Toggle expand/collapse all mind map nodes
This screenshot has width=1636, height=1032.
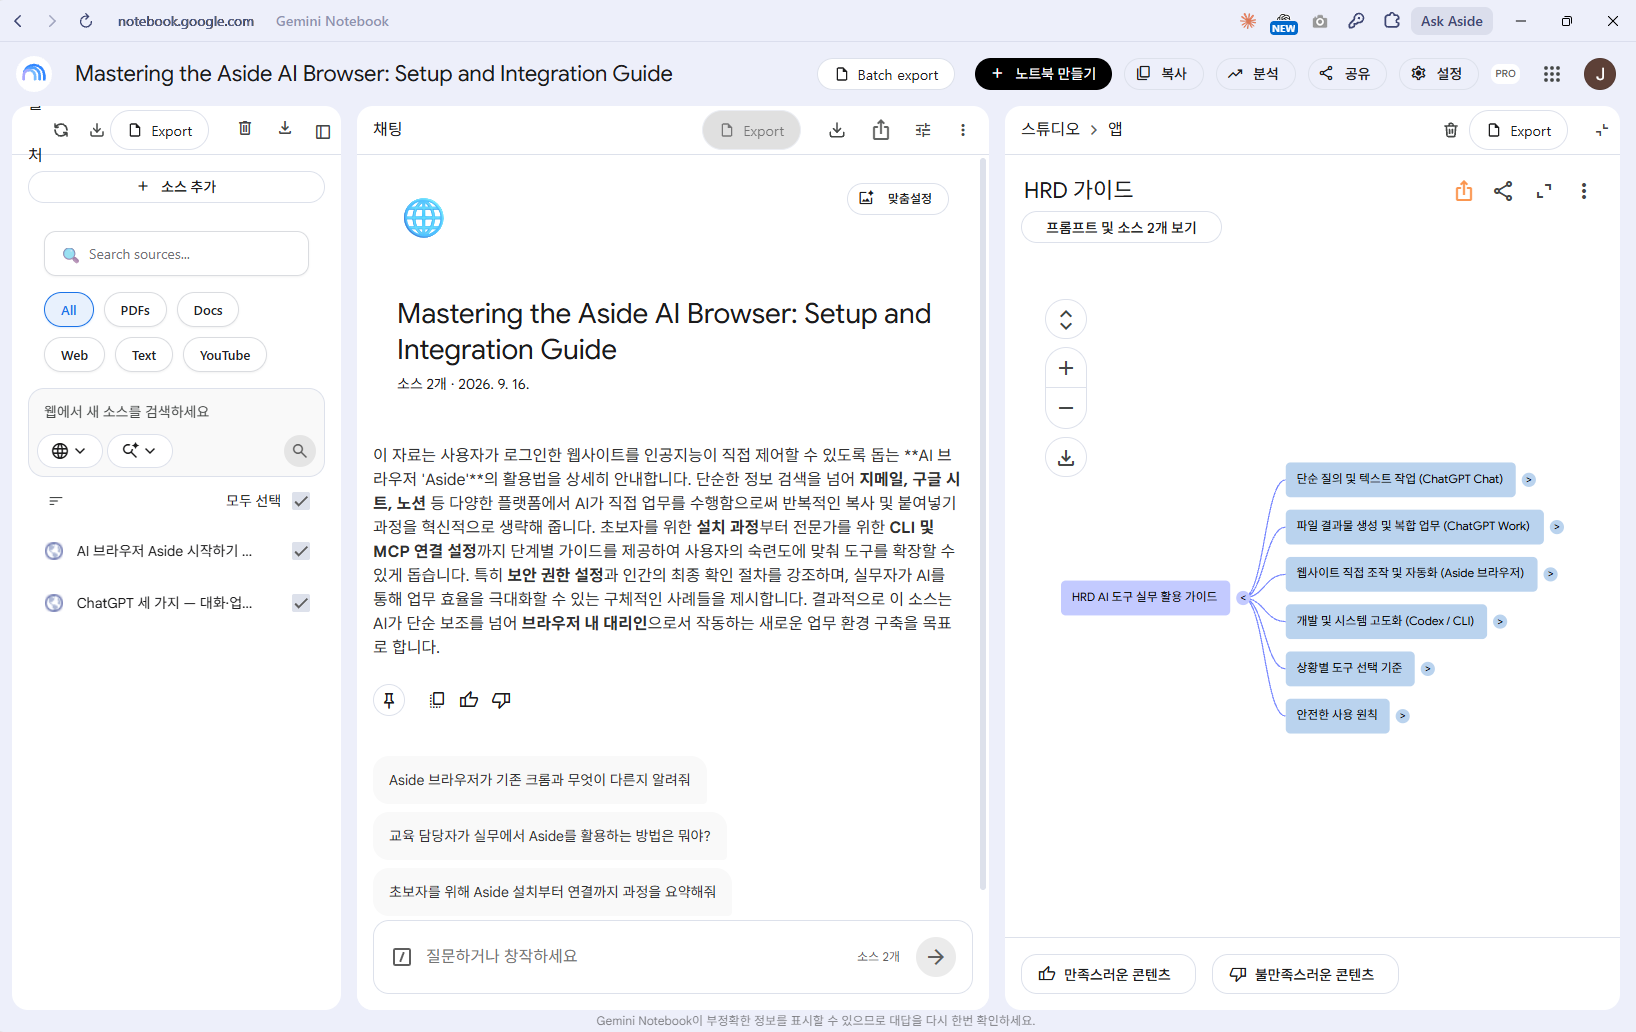pyautogui.click(x=1066, y=319)
